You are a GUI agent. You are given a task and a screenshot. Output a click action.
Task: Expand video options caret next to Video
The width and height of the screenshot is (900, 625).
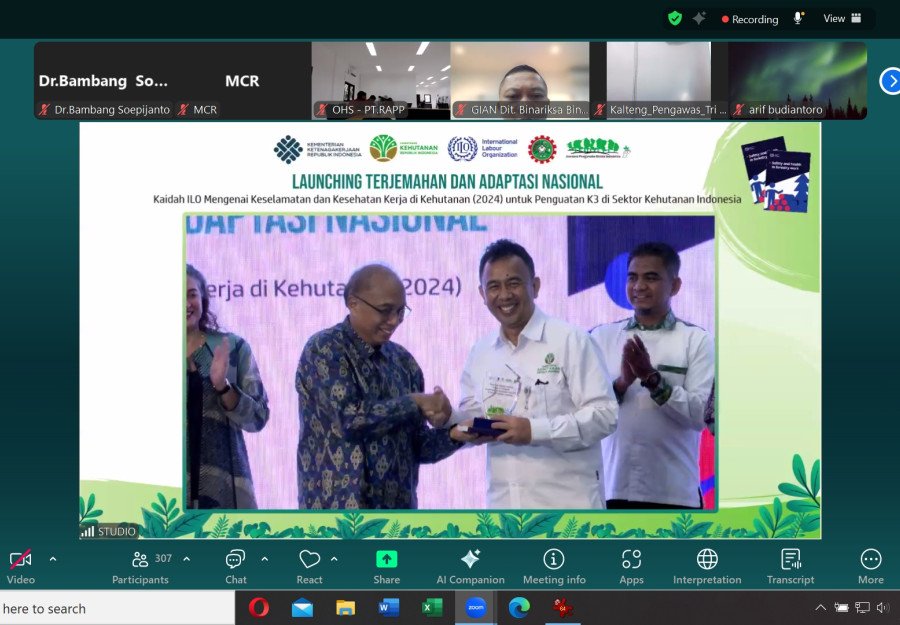point(53,558)
